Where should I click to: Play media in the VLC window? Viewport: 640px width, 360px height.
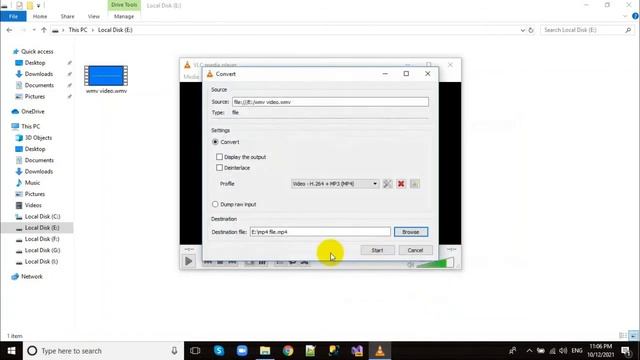pyautogui.click(x=189, y=261)
